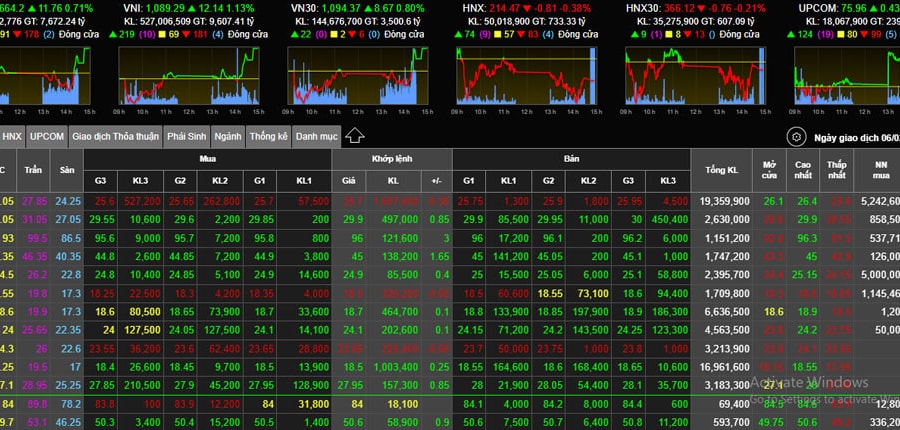The image size is (900, 430).
Task: Click floor price cell 40.35
Action: pos(68,257)
